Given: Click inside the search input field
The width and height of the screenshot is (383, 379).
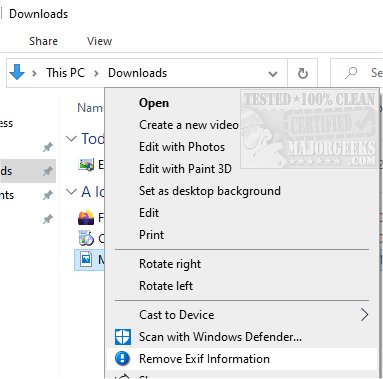Looking at the screenshot, I should coord(357,73).
